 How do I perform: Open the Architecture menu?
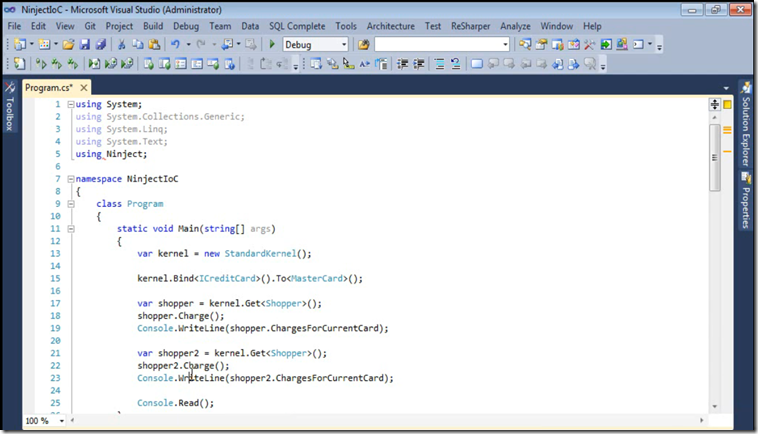[x=391, y=26]
